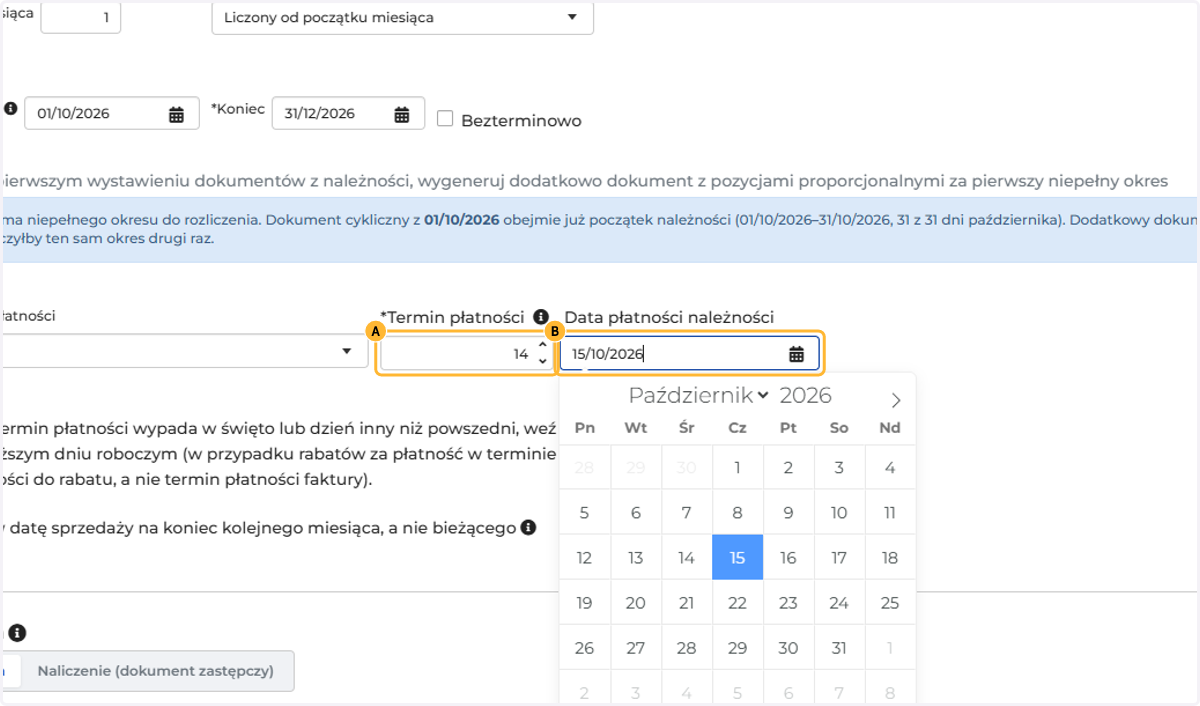The image size is (1200, 706).
Task: Select greyed September 29 in calendar
Action: coord(636,467)
